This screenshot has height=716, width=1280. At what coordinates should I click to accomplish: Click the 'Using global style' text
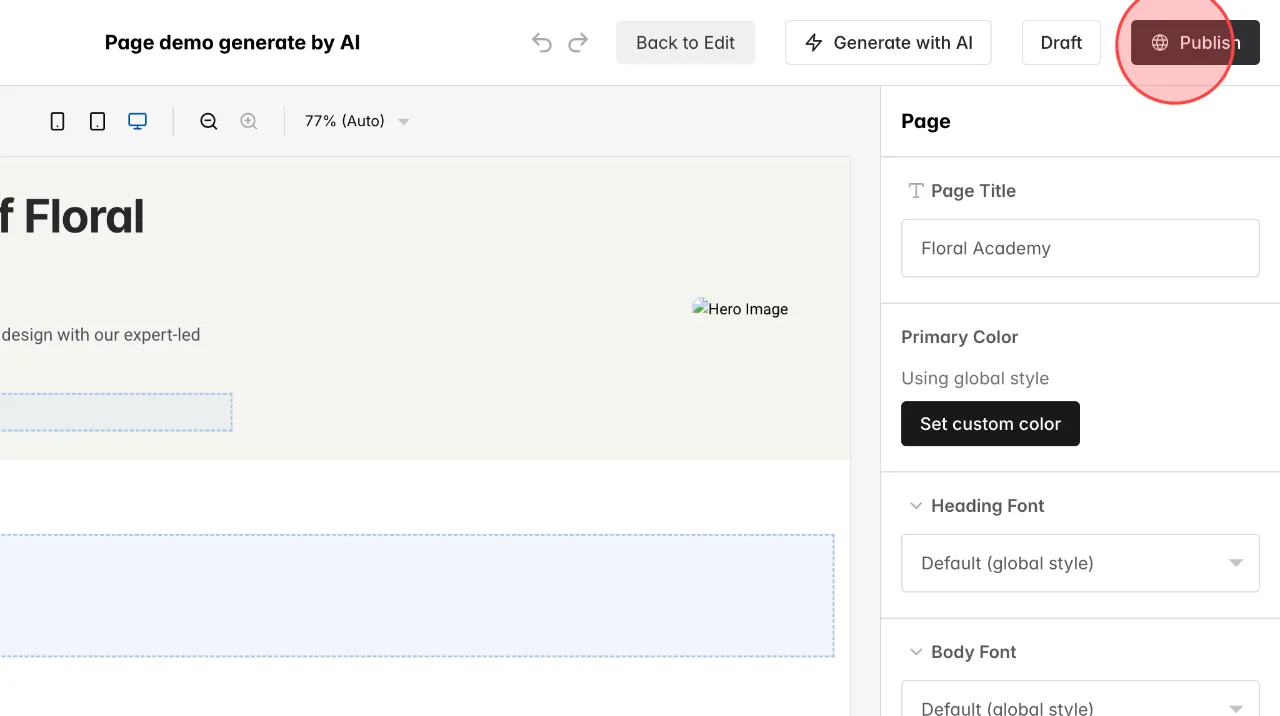click(x=975, y=378)
